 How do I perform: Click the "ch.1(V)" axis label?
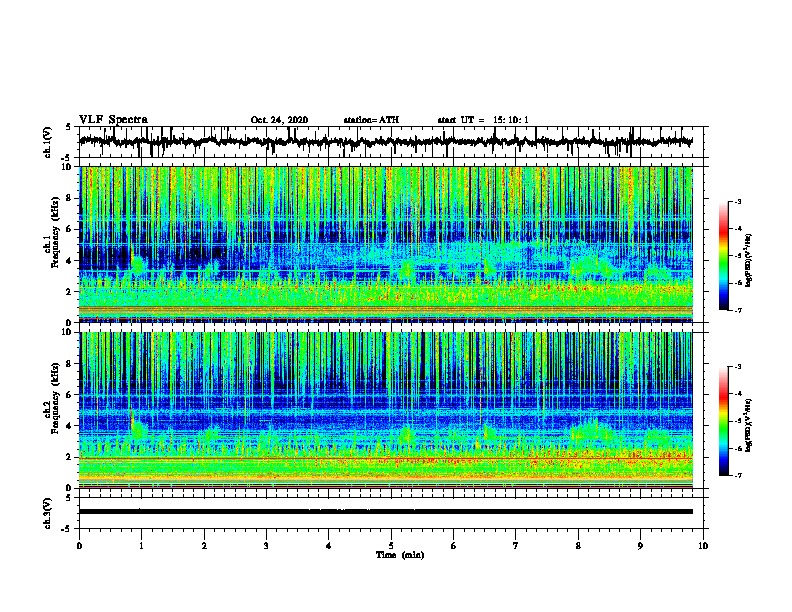(x=48, y=142)
